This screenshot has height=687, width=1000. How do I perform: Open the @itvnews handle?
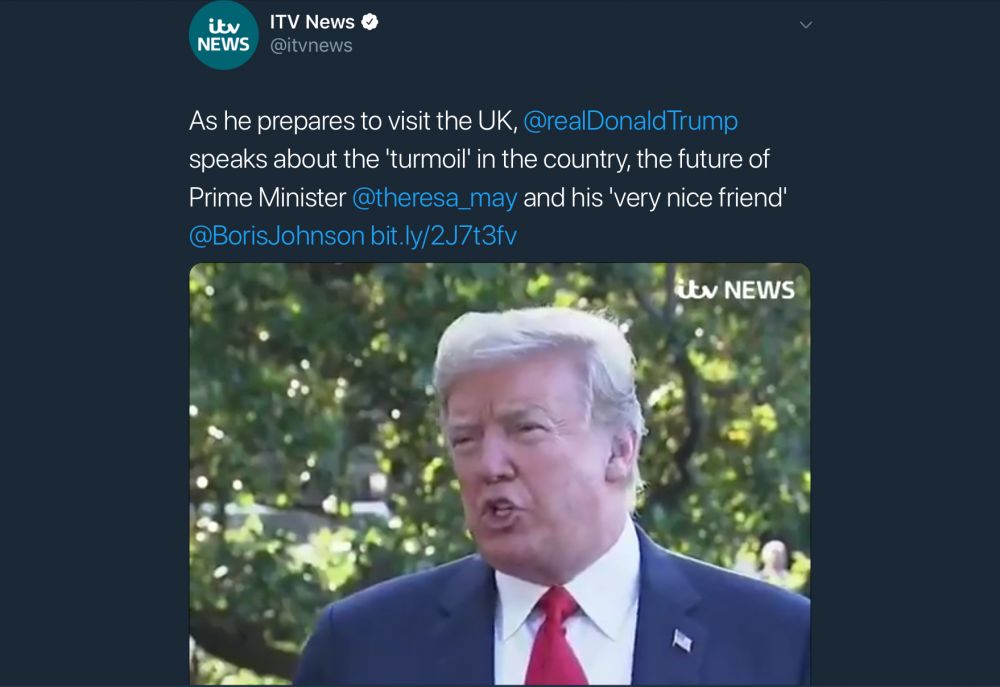pyautogui.click(x=311, y=46)
